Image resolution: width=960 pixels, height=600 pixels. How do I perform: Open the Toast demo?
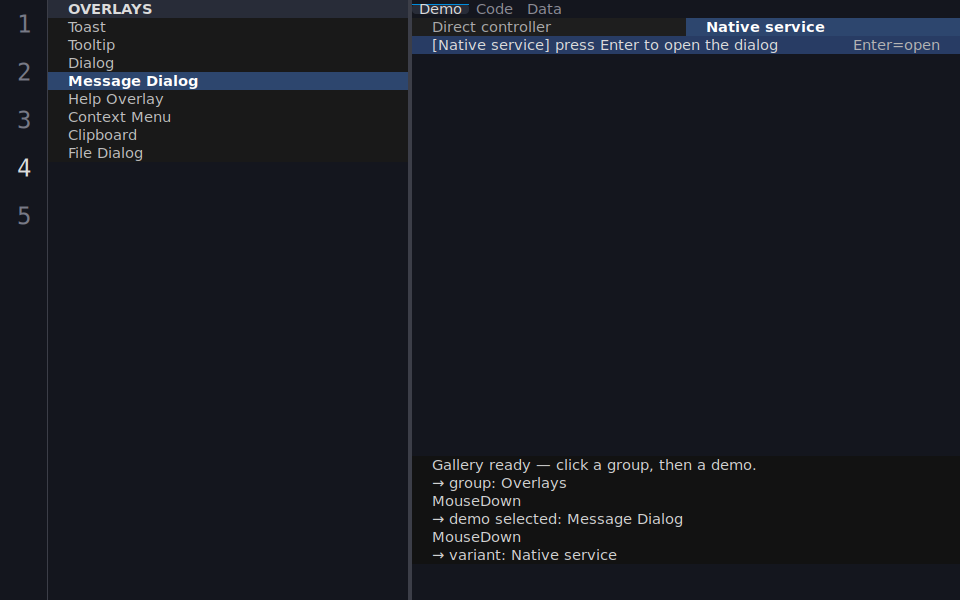pos(228,27)
